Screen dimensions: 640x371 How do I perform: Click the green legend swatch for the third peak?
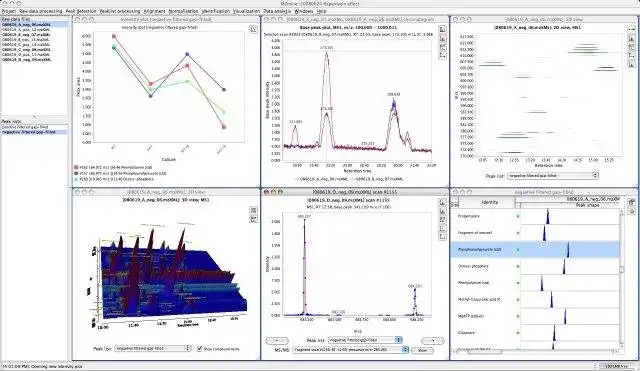pyautogui.click(x=76, y=179)
